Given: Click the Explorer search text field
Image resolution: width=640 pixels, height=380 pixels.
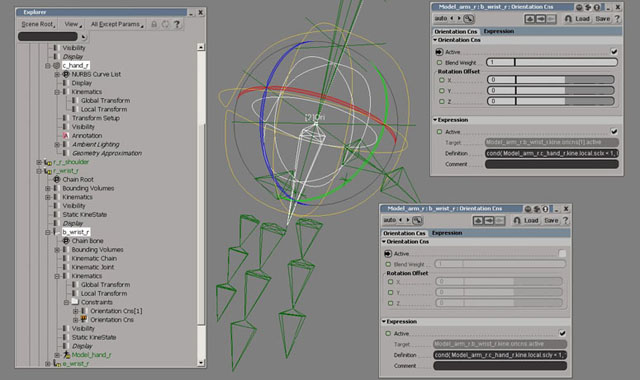Looking at the screenshot, I should point(48,37).
